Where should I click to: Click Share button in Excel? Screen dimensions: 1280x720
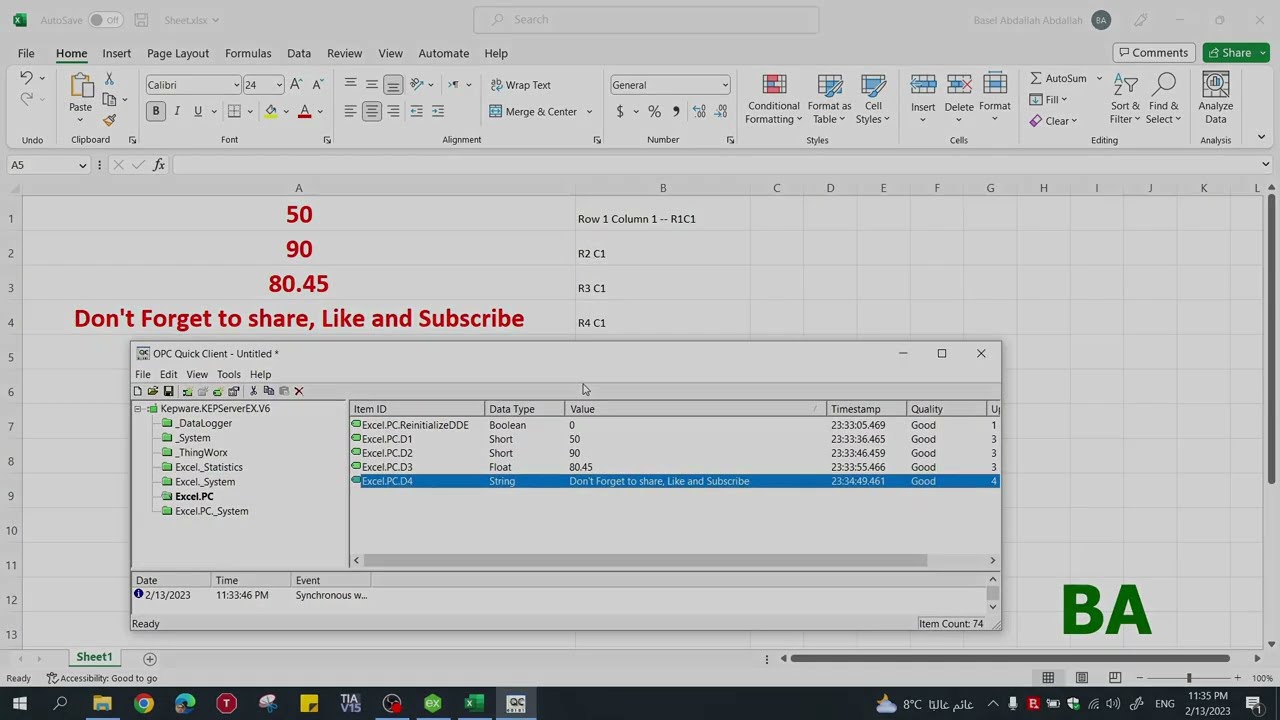[1236, 53]
